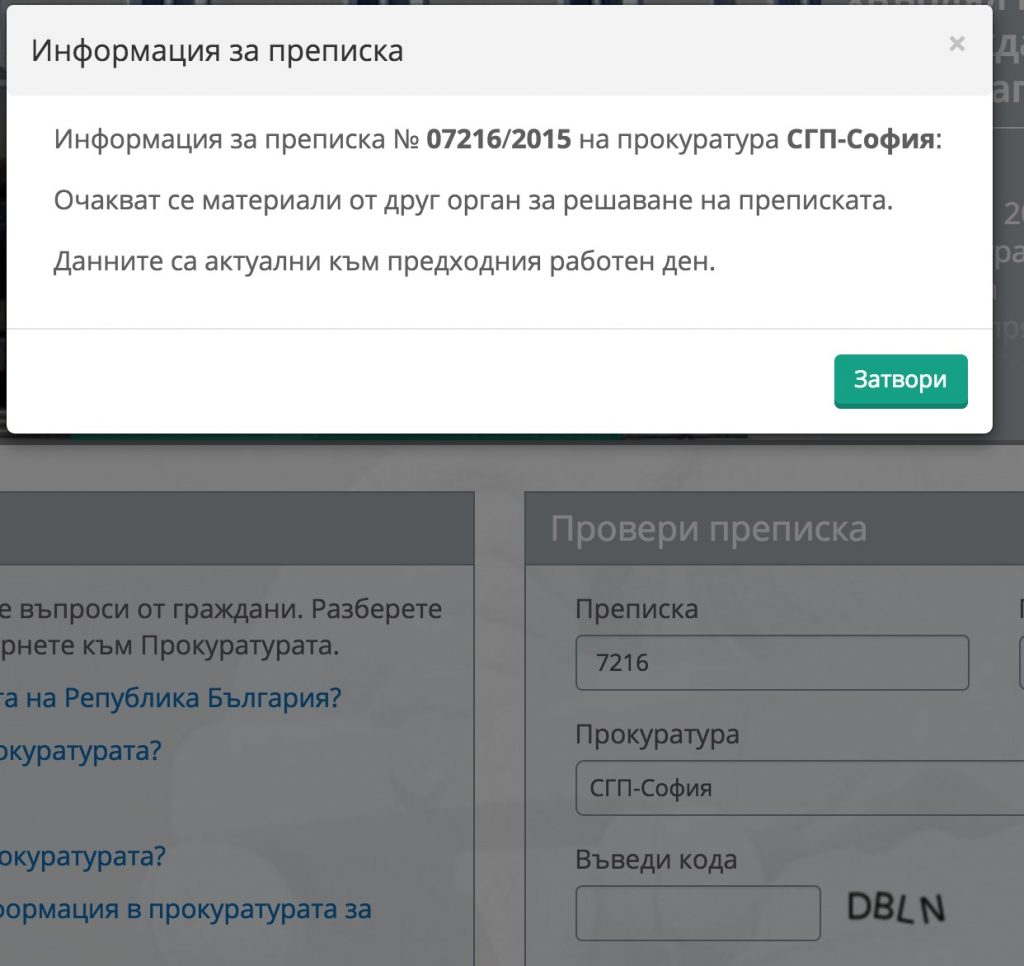Open the first прокуратурата? question link
This screenshot has width=1024, height=966.
[x=80, y=752]
